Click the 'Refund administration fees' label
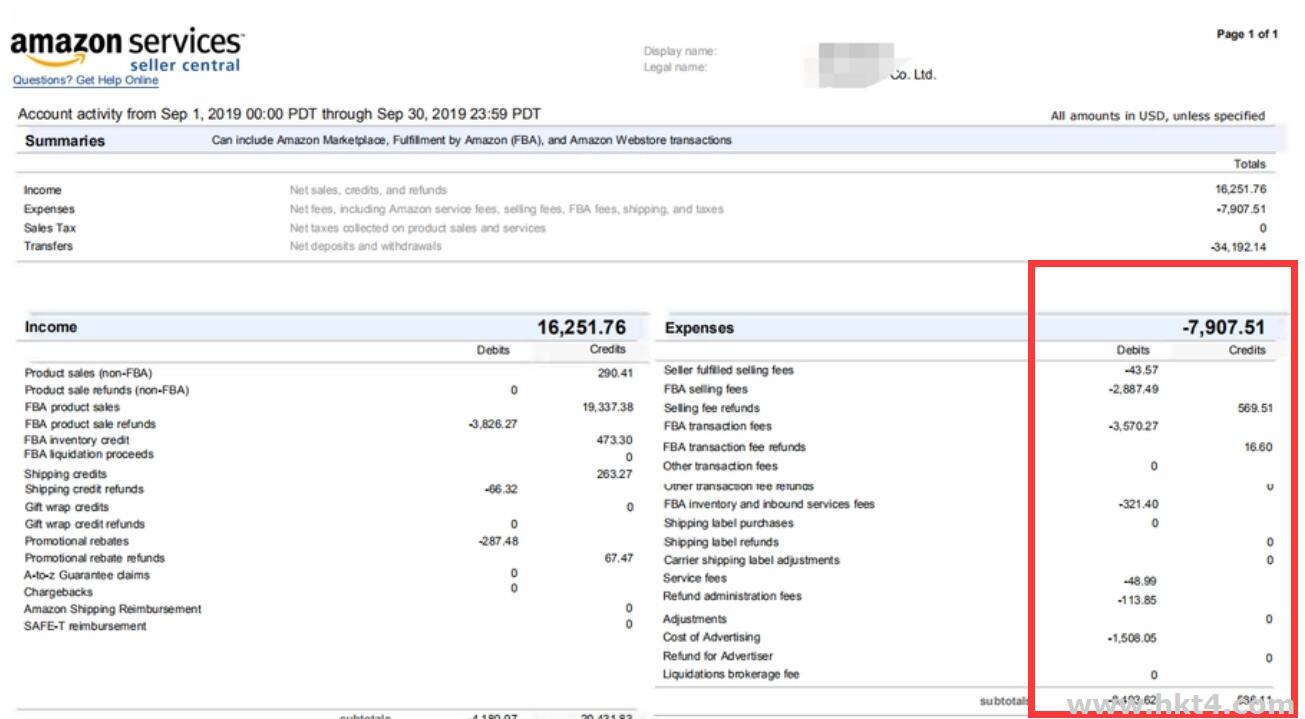The width and height of the screenshot is (1305, 719). click(732, 596)
